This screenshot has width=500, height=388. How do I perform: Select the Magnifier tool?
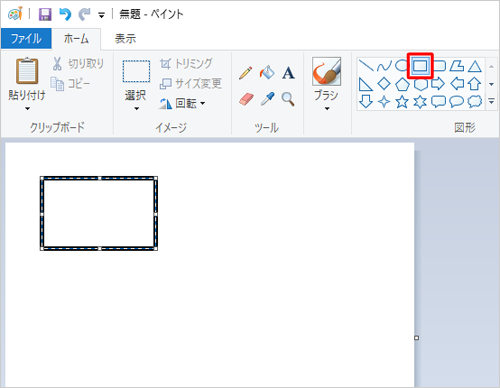[x=288, y=99]
